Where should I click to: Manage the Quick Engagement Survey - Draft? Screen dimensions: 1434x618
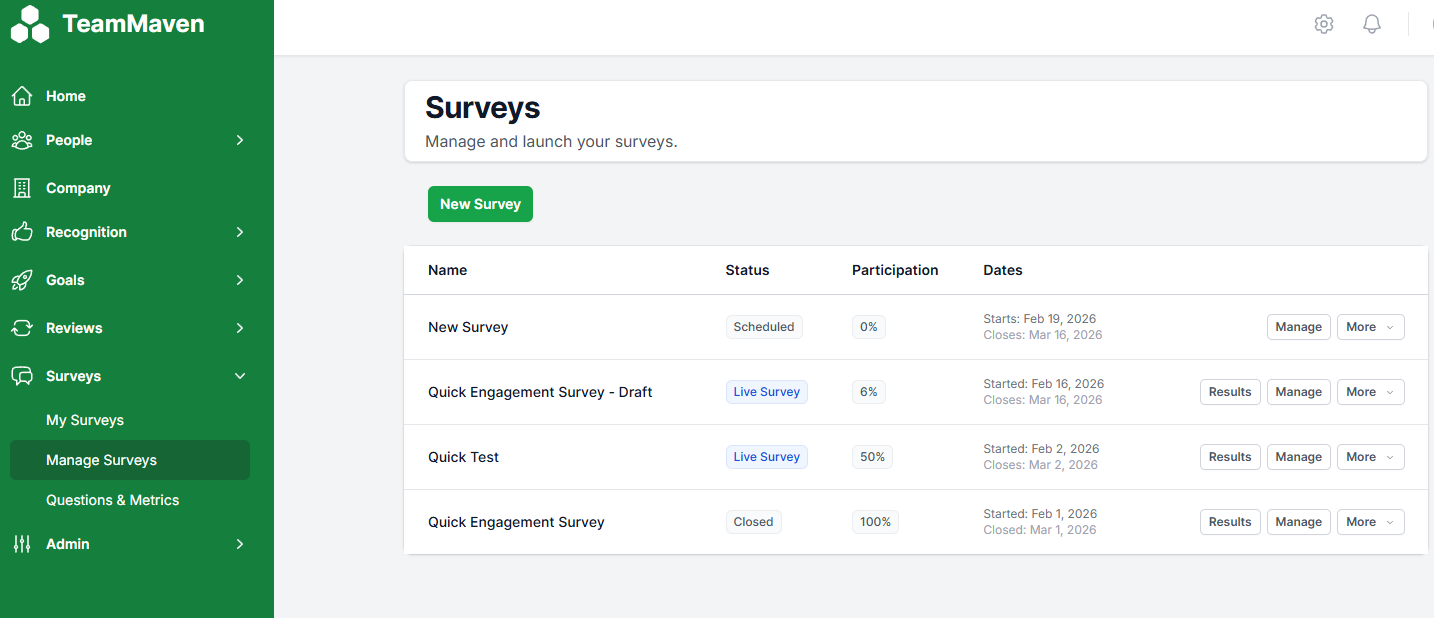pos(1298,392)
